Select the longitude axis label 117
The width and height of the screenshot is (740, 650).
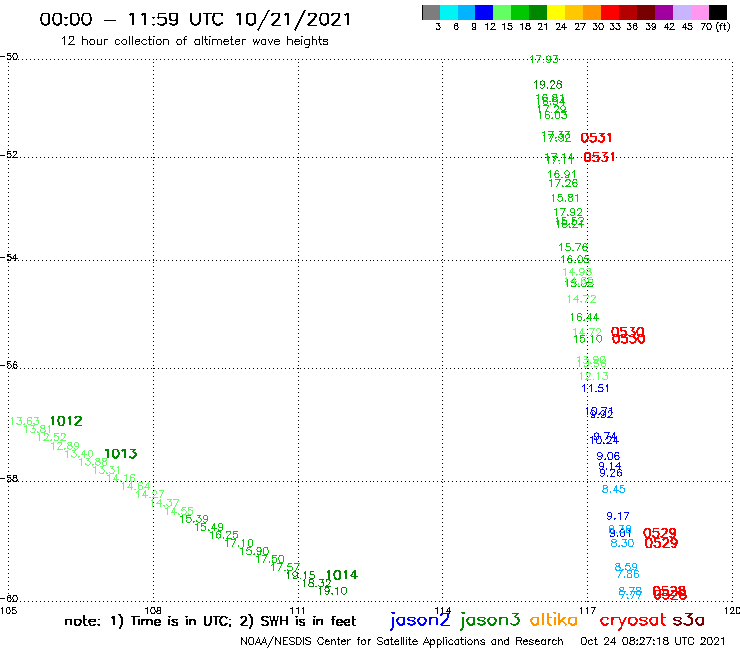pos(588,610)
